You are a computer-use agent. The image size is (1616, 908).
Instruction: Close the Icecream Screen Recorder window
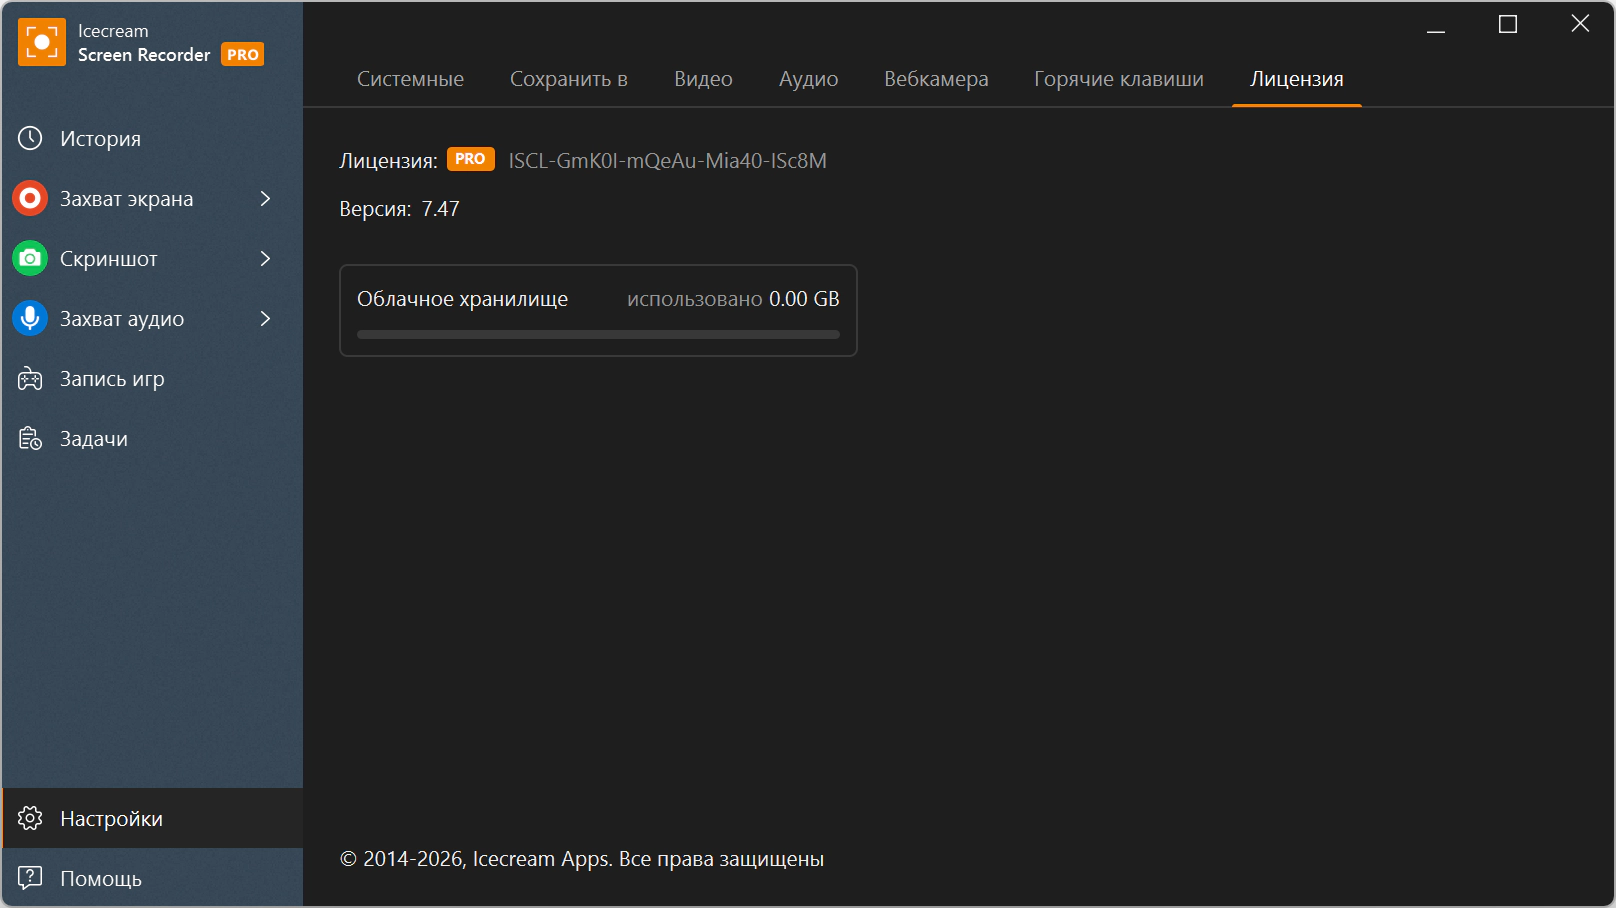[x=1580, y=24]
